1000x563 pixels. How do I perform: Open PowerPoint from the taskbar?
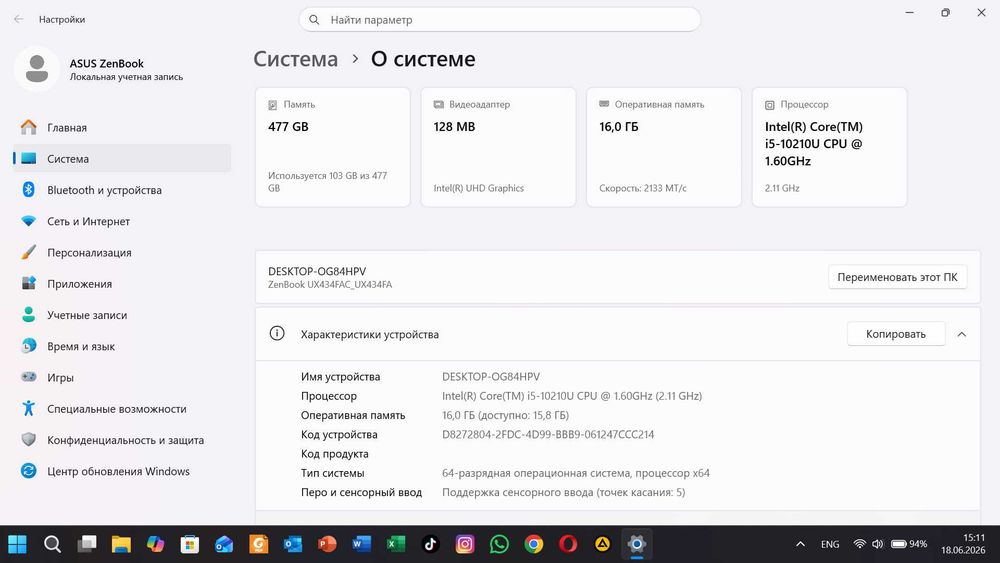pyautogui.click(x=327, y=544)
